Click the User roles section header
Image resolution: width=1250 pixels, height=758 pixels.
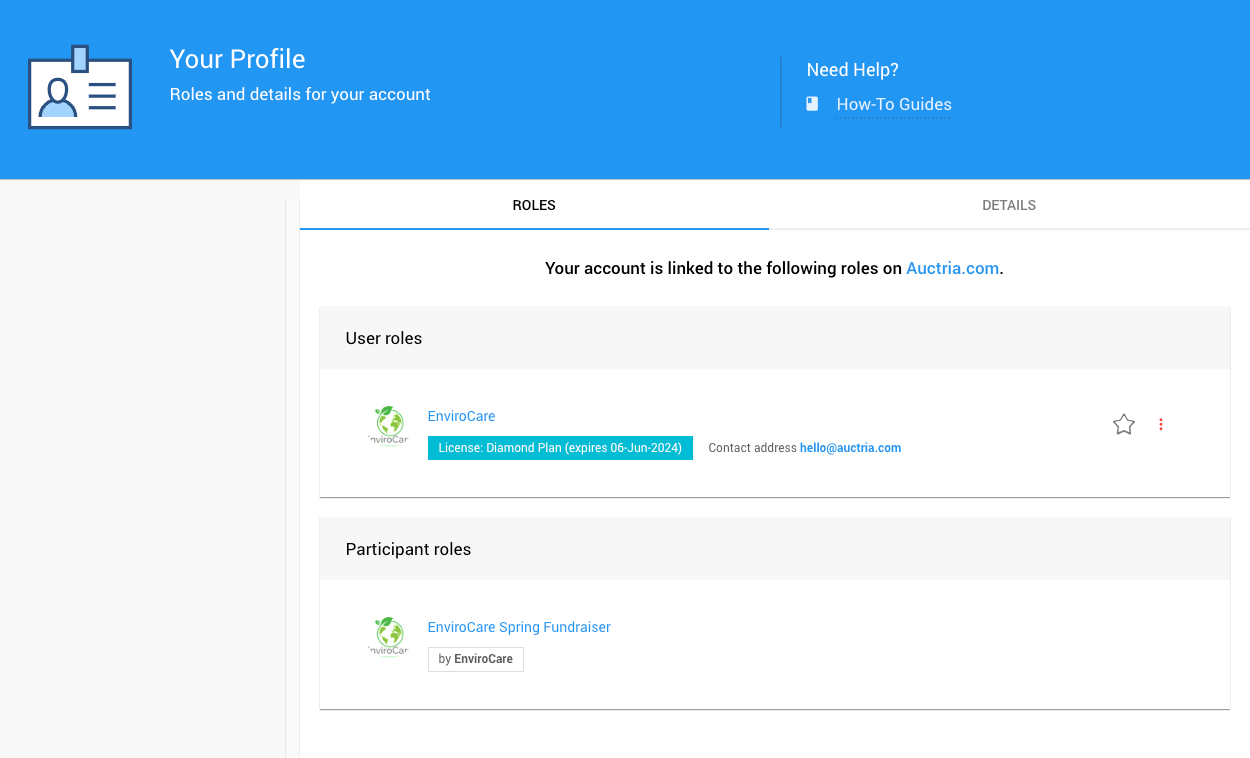pyautogui.click(x=384, y=338)
